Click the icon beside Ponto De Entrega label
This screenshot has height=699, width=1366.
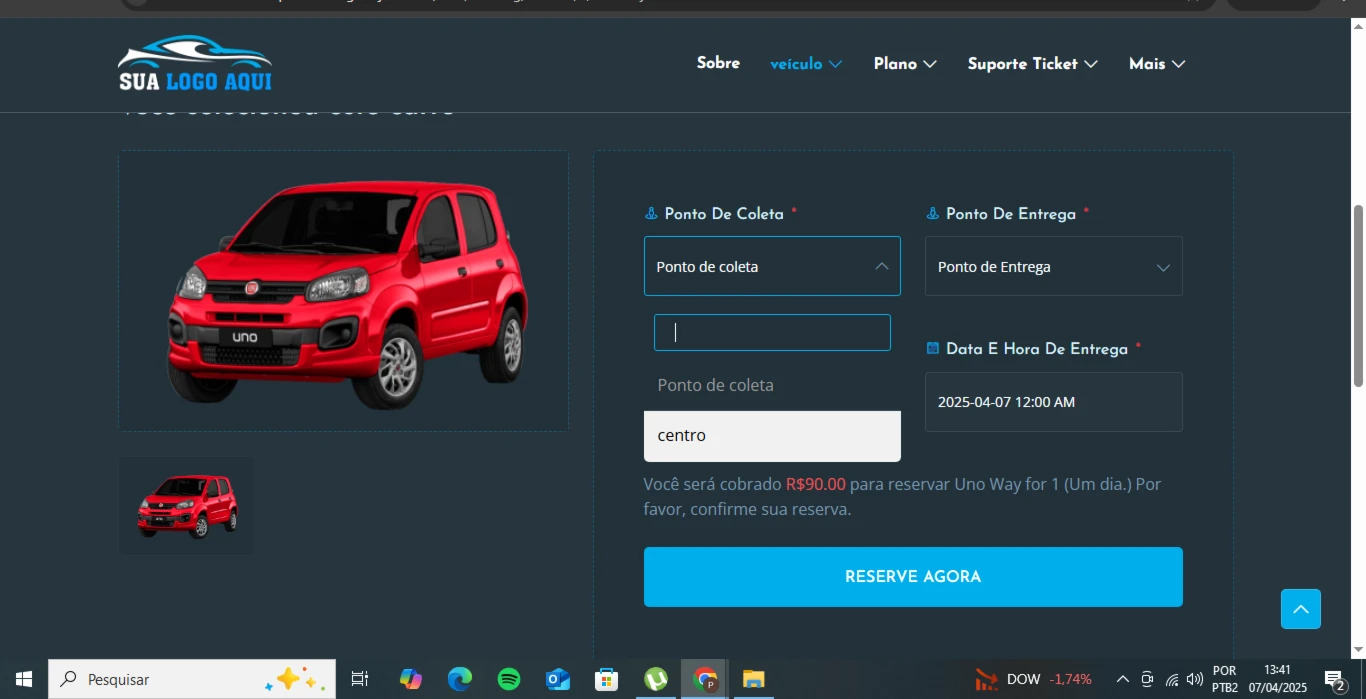932,213
